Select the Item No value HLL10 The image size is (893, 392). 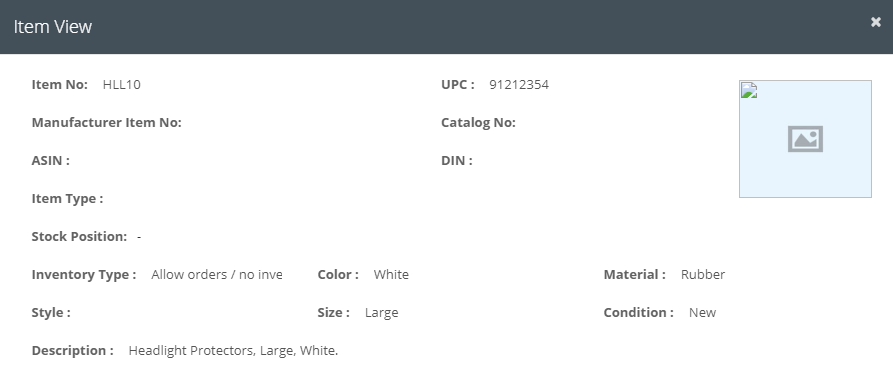click(x=121, y=84)
